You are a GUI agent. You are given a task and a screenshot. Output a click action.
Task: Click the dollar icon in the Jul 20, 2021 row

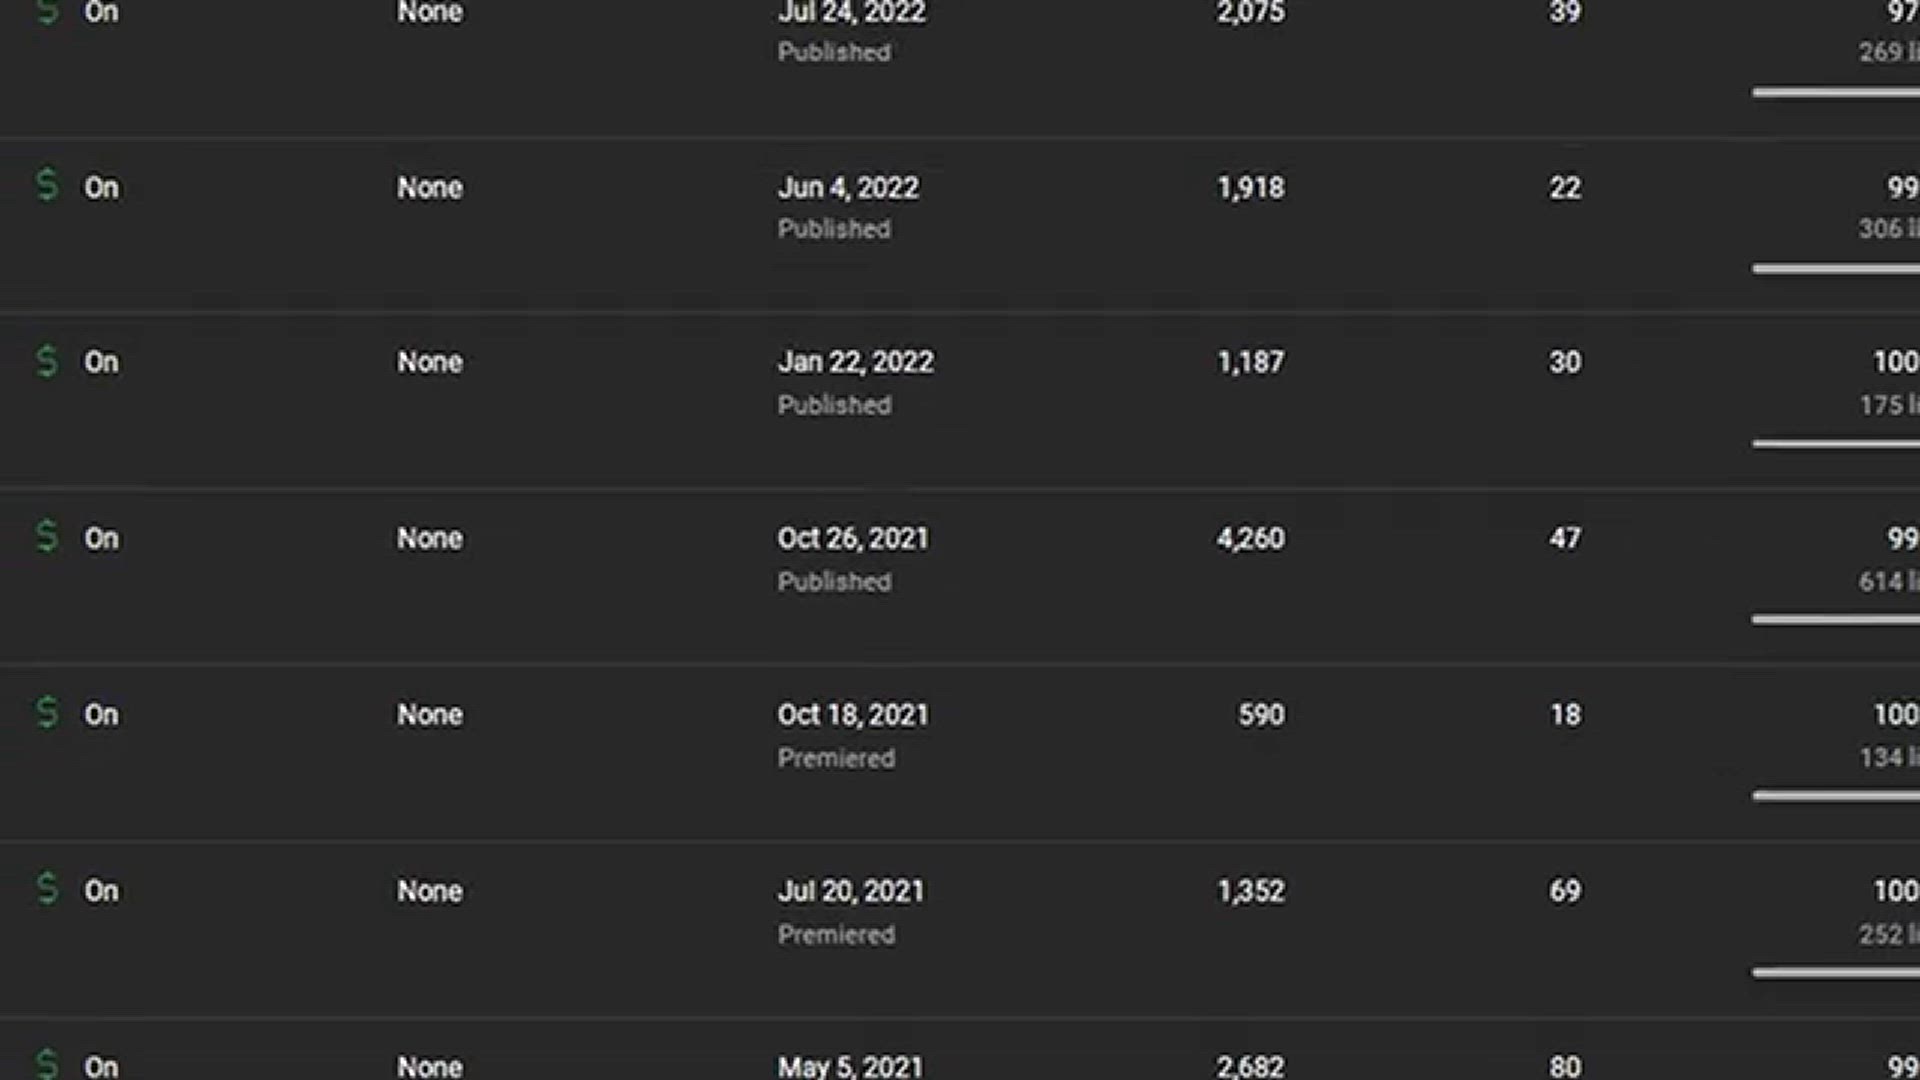pyautogui.click(x=47, y=889)
